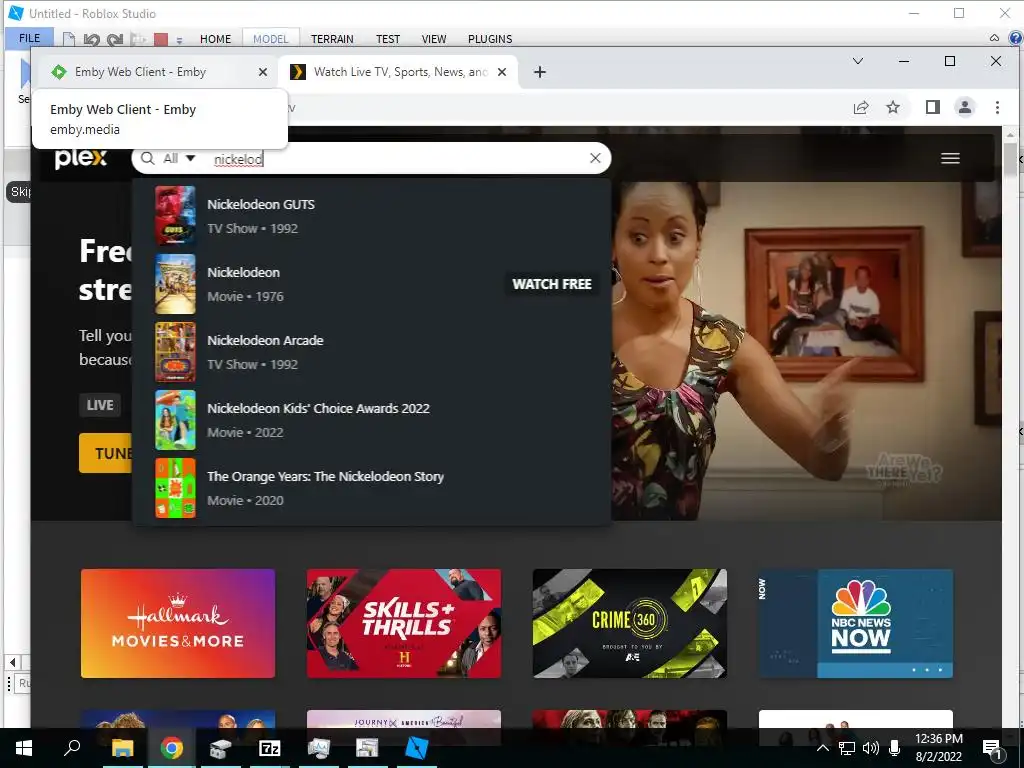Click Roblox Studio red stop icon
Image resolution: width=1024 pixels, height=768 pixels.
[161, 39]
